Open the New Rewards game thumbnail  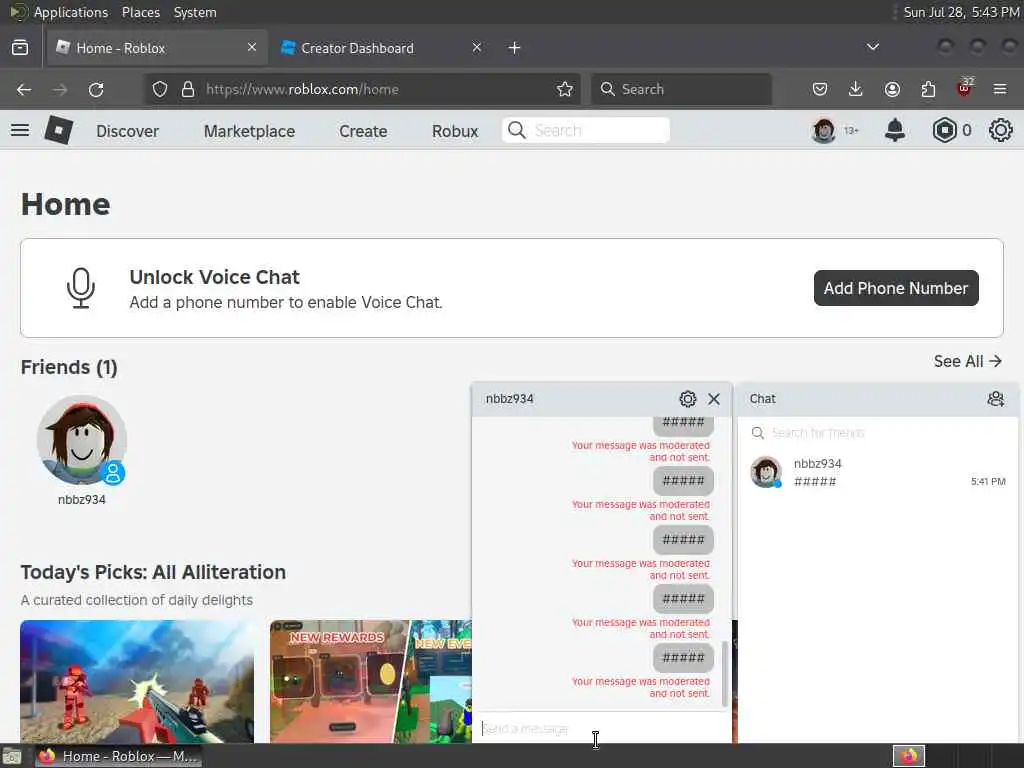point(371,681)
